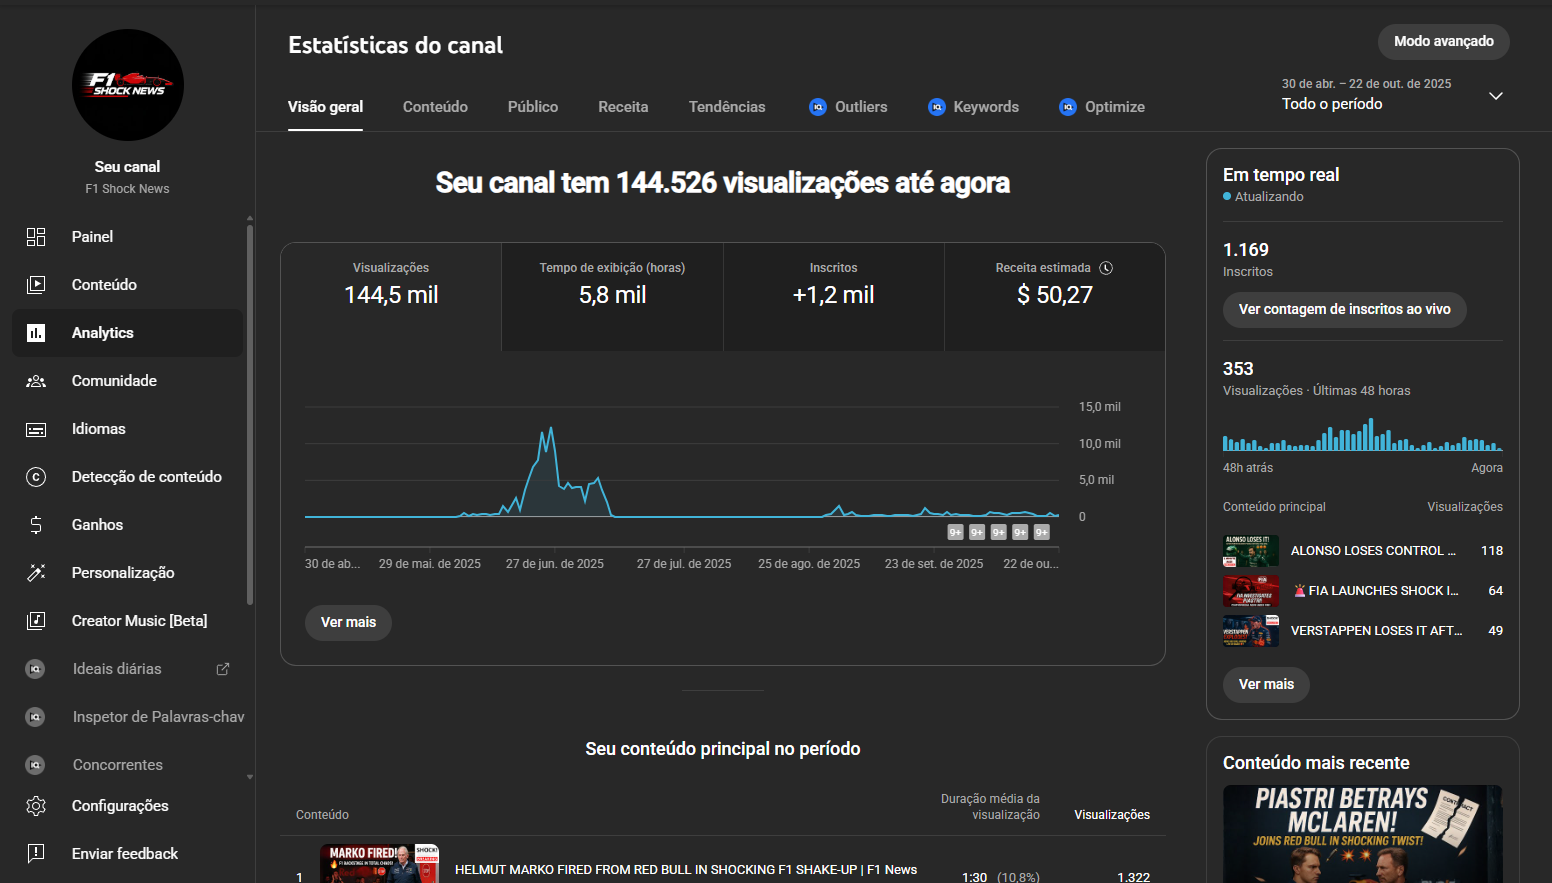
Task: Open the ALONSO LOSES CONTROL video thumbnail
Action: pyautogui.click(x=1250, y=551)
